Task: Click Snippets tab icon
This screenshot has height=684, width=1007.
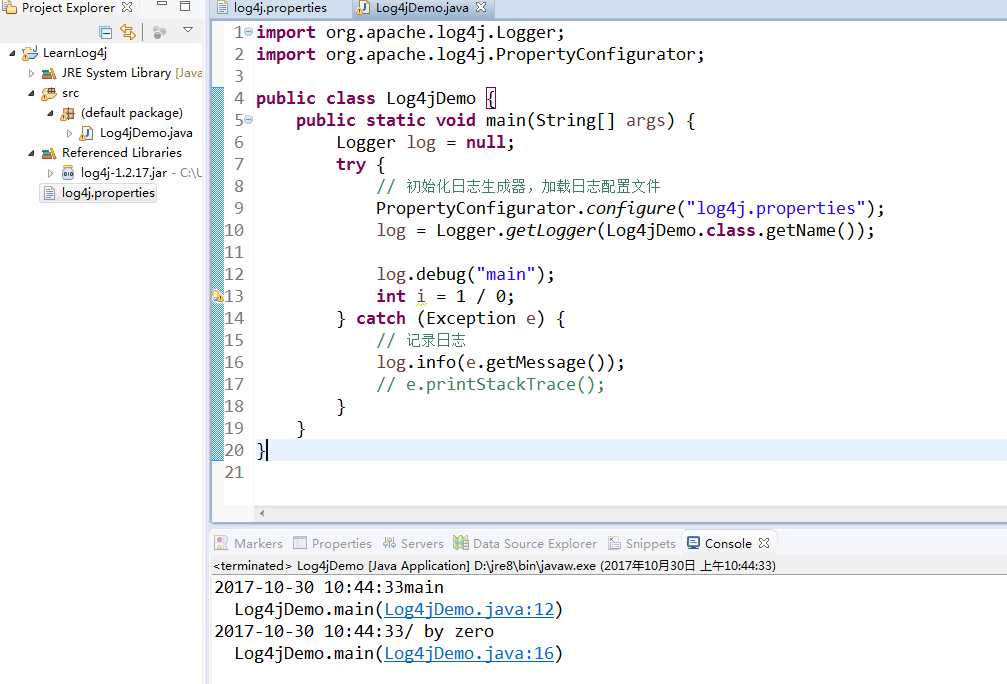Action: click(x=615, y=543)
